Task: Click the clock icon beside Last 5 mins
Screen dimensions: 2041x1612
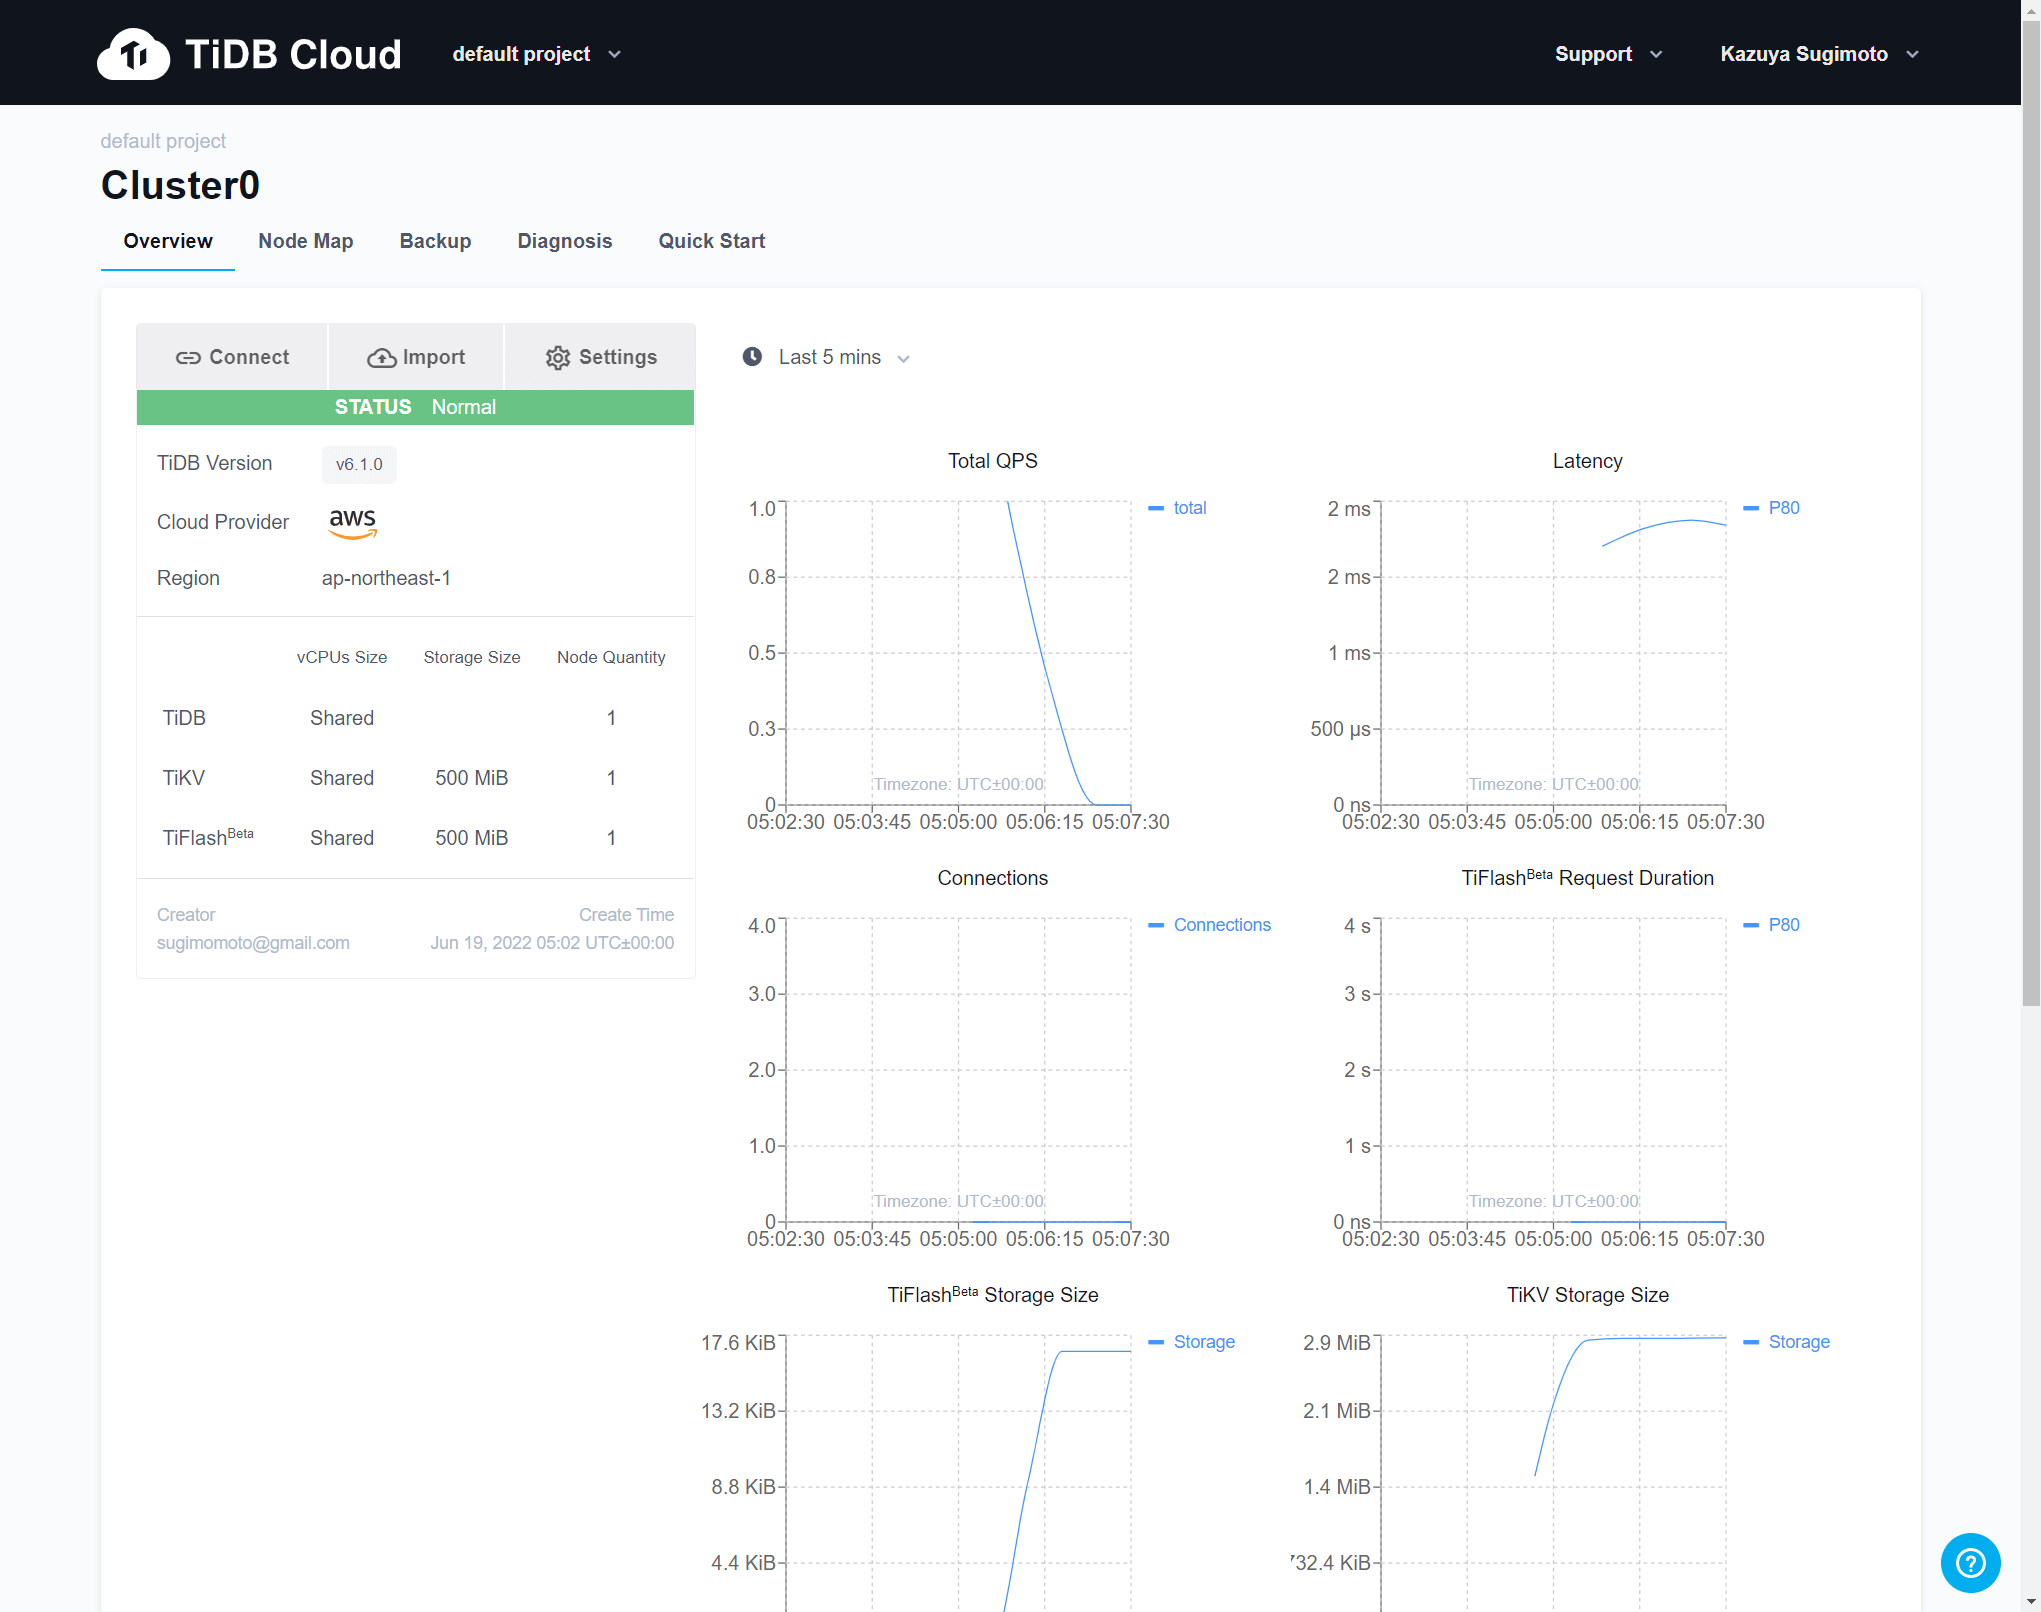Action: click(x=752, y=357)
